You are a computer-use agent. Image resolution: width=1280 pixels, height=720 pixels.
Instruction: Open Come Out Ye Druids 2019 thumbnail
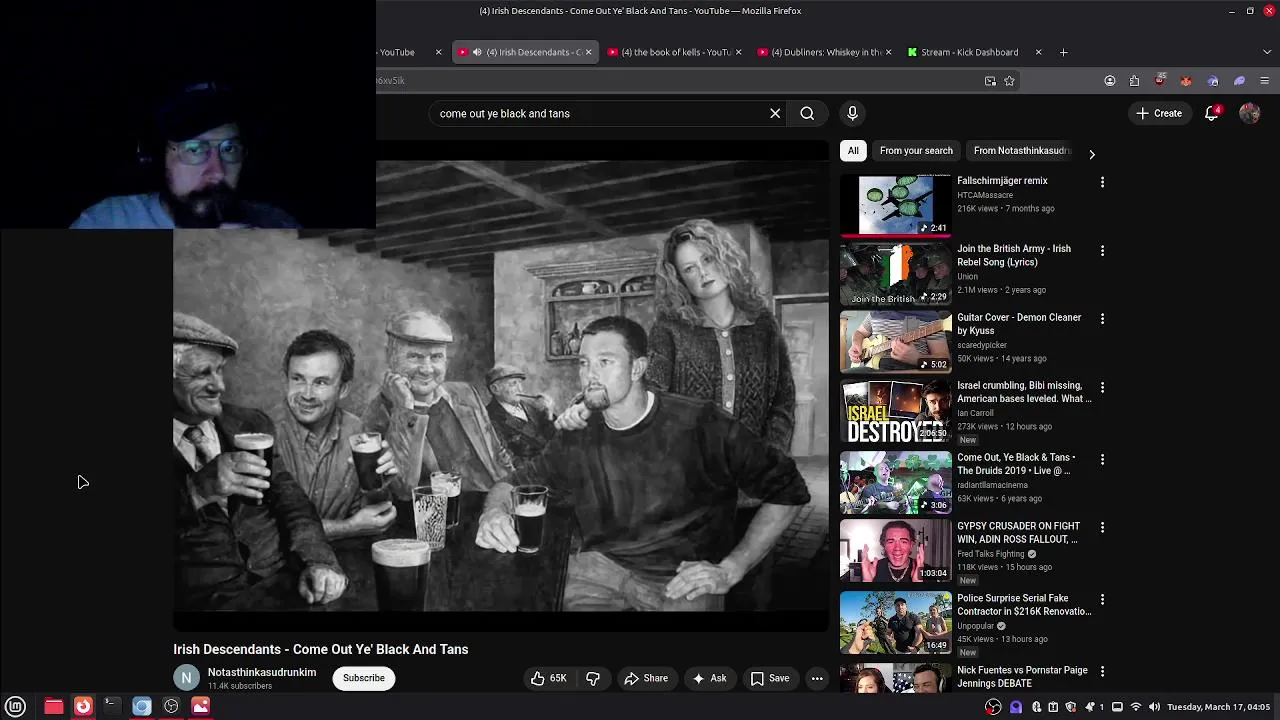pos(896,482)
